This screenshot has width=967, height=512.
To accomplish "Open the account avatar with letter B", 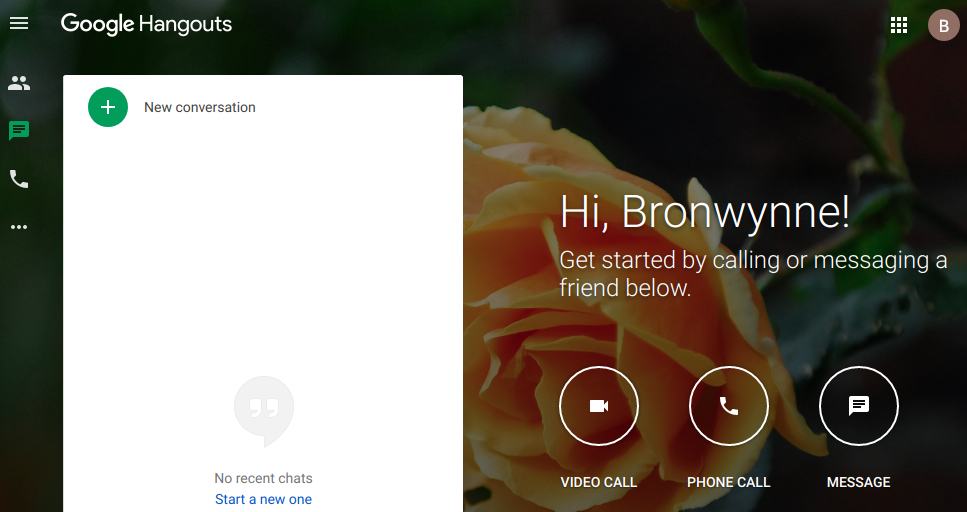I will click(944, 25).
